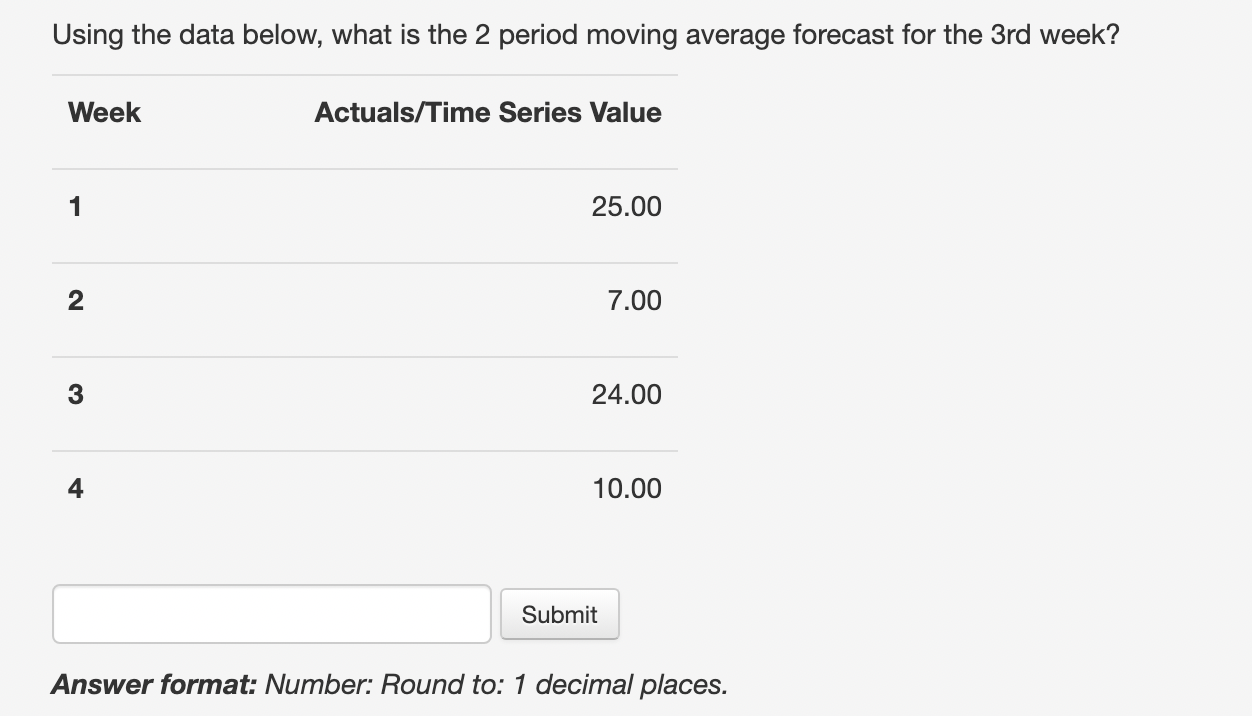Click the row for Week 4

click(x=365, y=488)
